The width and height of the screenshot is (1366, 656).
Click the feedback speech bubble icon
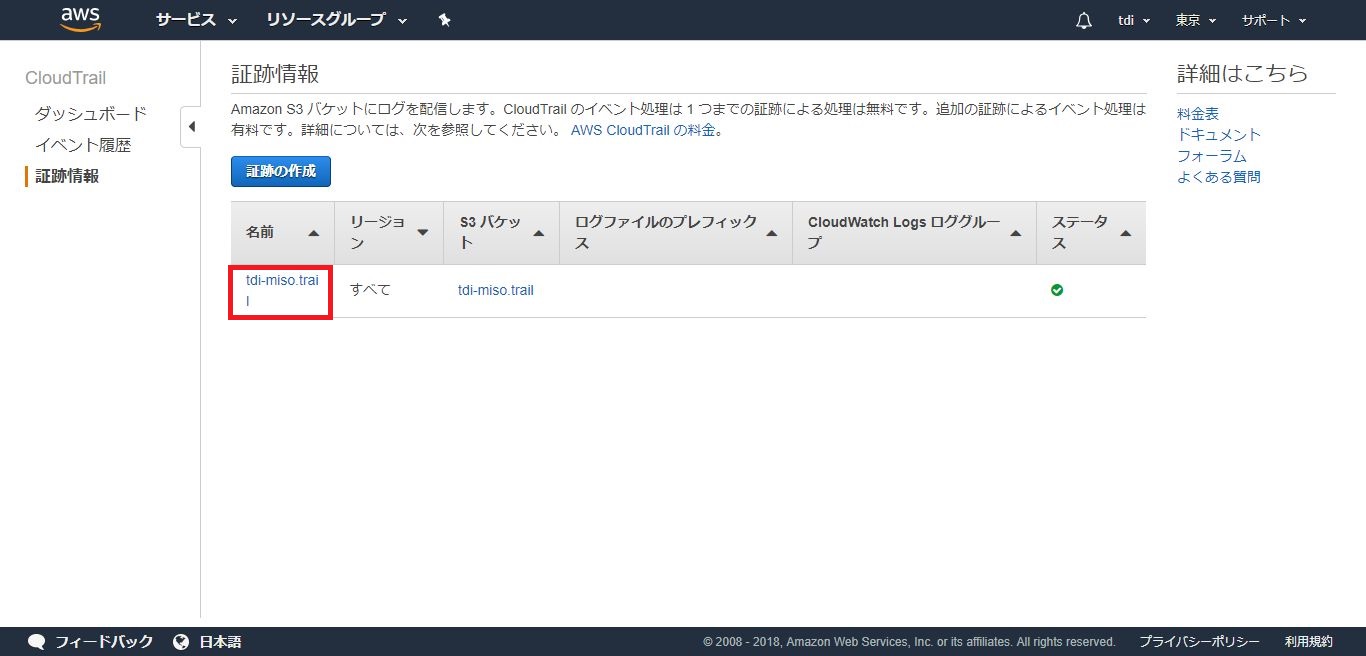click(x=37, y=641)
